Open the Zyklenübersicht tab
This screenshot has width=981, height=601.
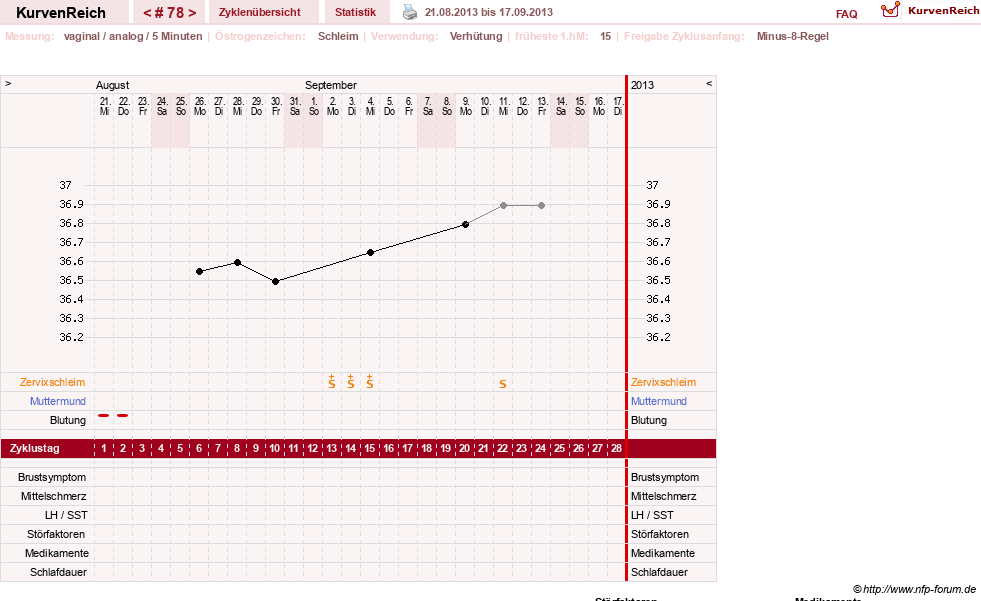260,12
